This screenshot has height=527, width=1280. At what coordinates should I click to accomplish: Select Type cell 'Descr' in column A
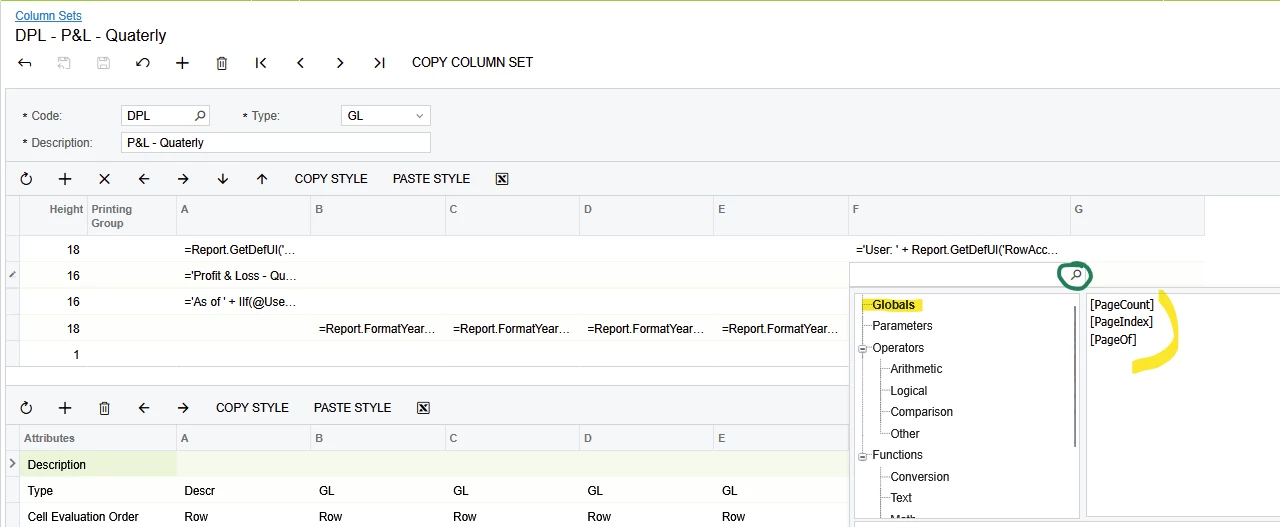tap(244, 491)
